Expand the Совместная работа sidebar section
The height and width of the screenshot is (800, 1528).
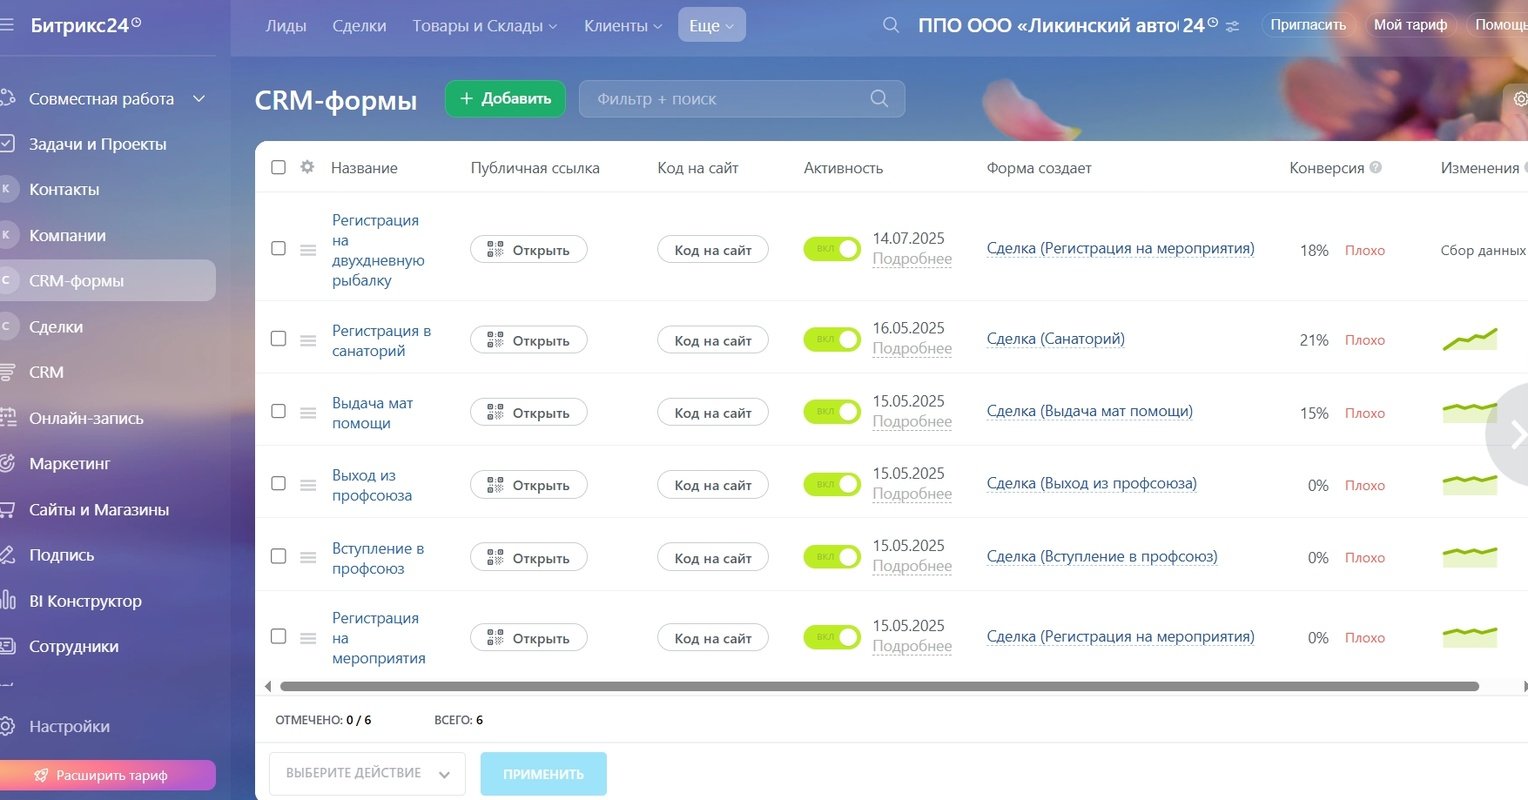click(199, 98)
